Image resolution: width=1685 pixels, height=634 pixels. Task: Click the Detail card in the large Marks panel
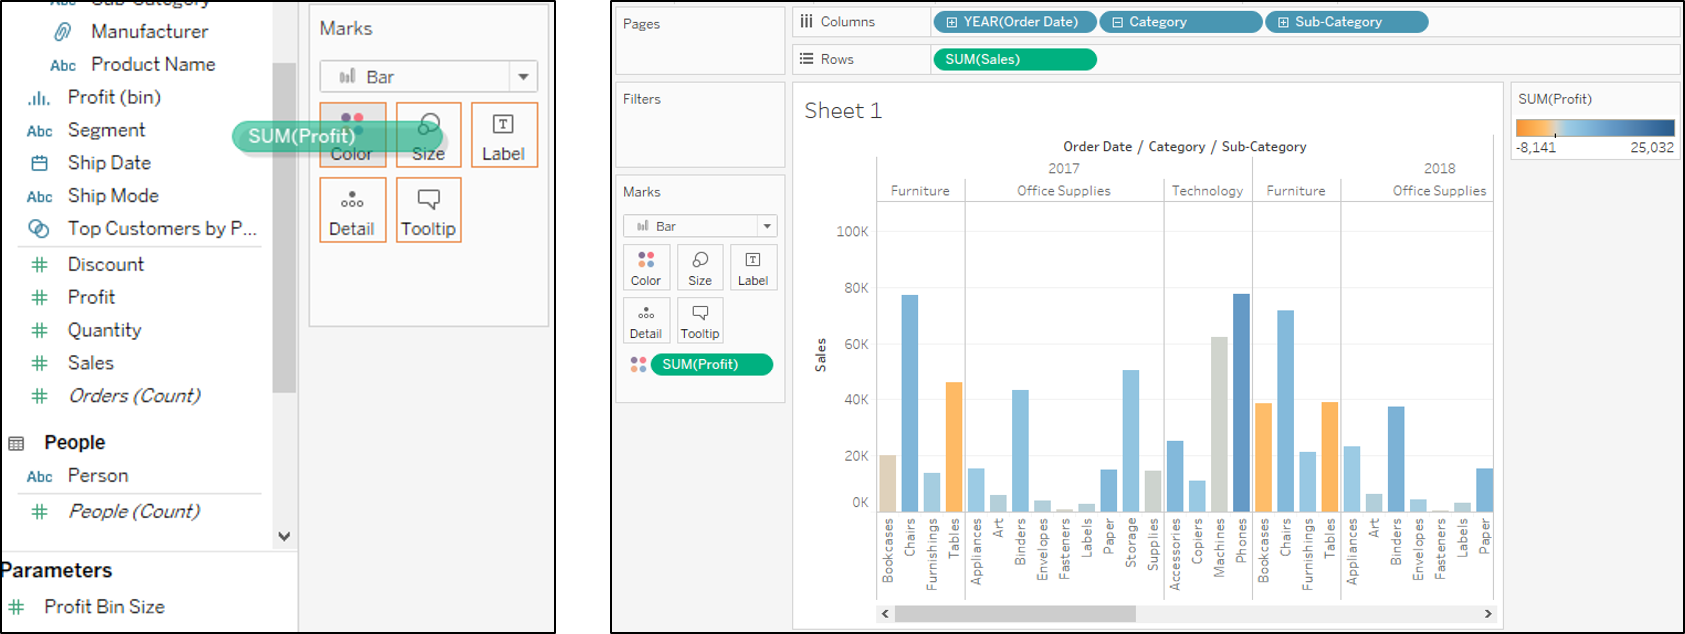pyautogui.click(x=352, y=210)
